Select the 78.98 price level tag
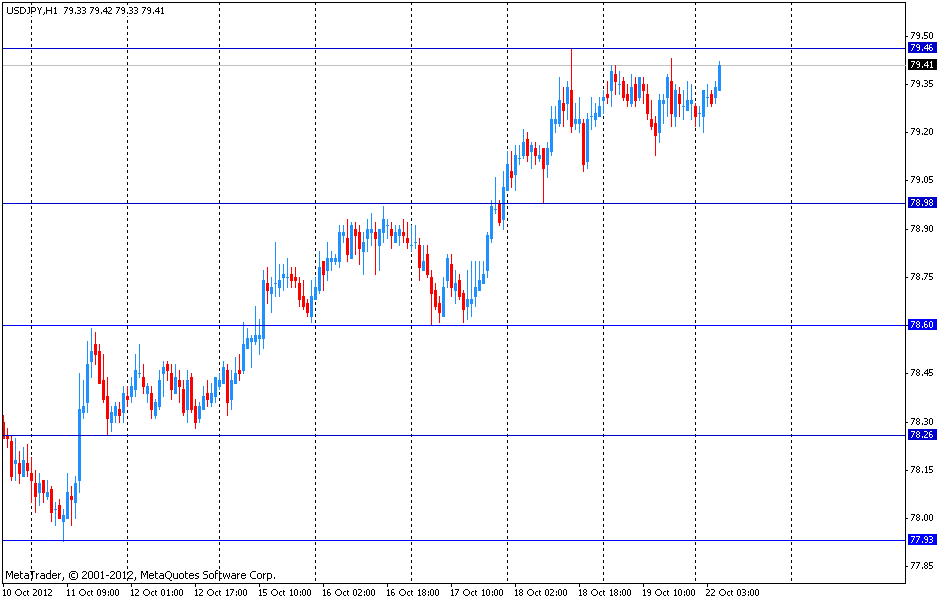Viewport: 943px width, 600px height. 921,203
